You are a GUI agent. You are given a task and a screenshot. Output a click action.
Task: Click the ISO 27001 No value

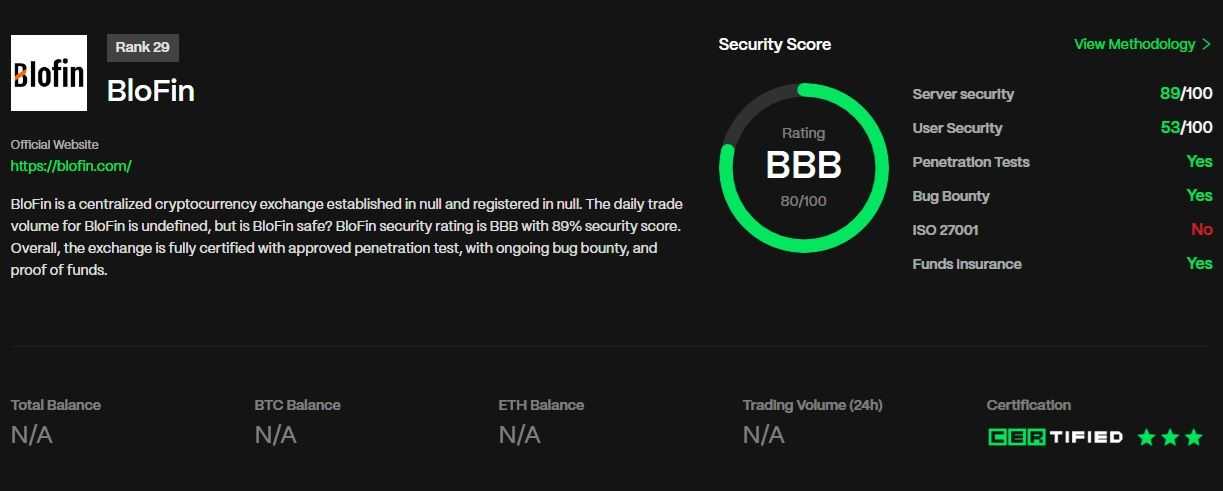pos(1202,230)
